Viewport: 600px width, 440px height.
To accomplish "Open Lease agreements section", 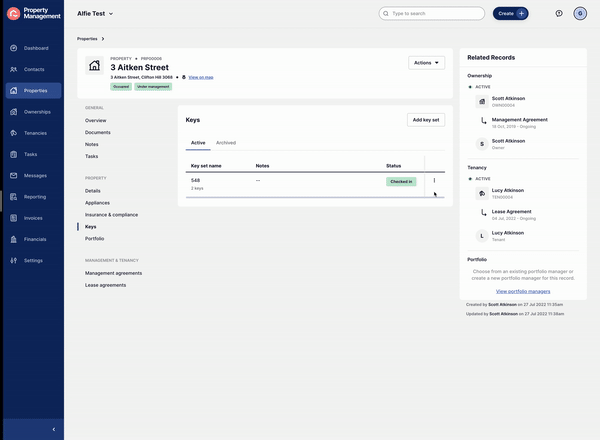I will point(105,285).
